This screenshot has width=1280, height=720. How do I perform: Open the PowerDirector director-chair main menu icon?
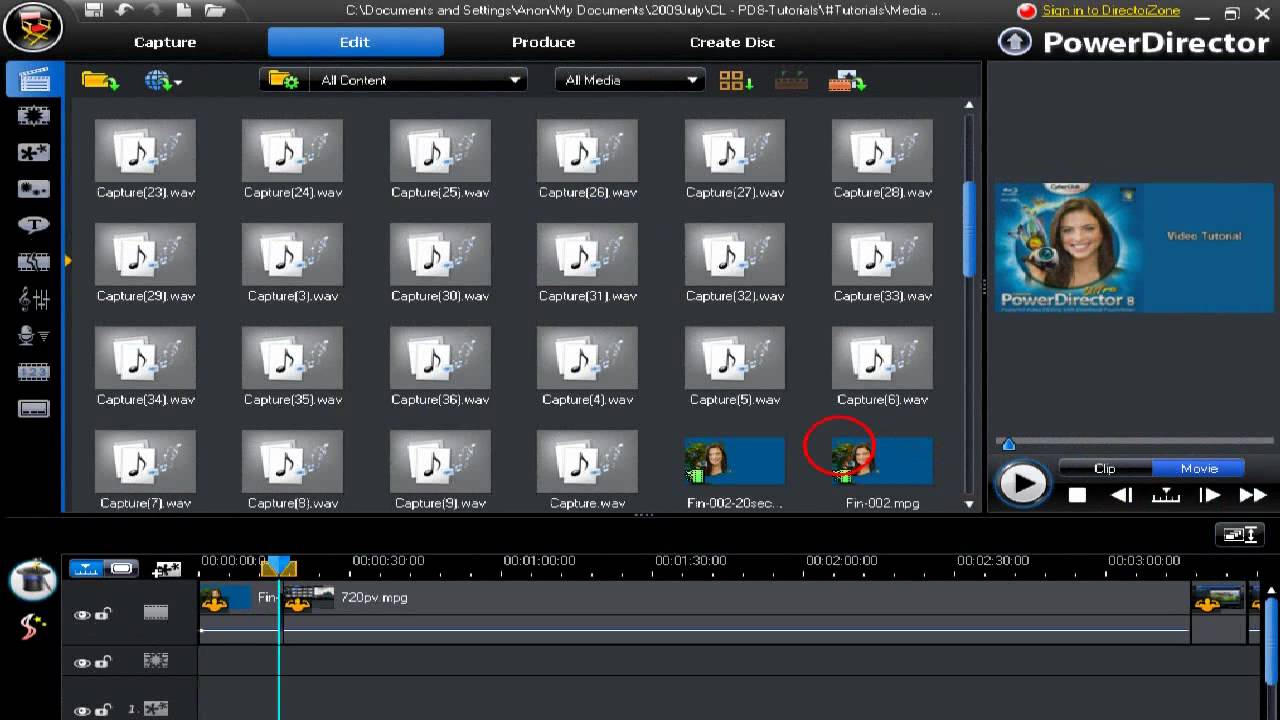coord(33,27)
